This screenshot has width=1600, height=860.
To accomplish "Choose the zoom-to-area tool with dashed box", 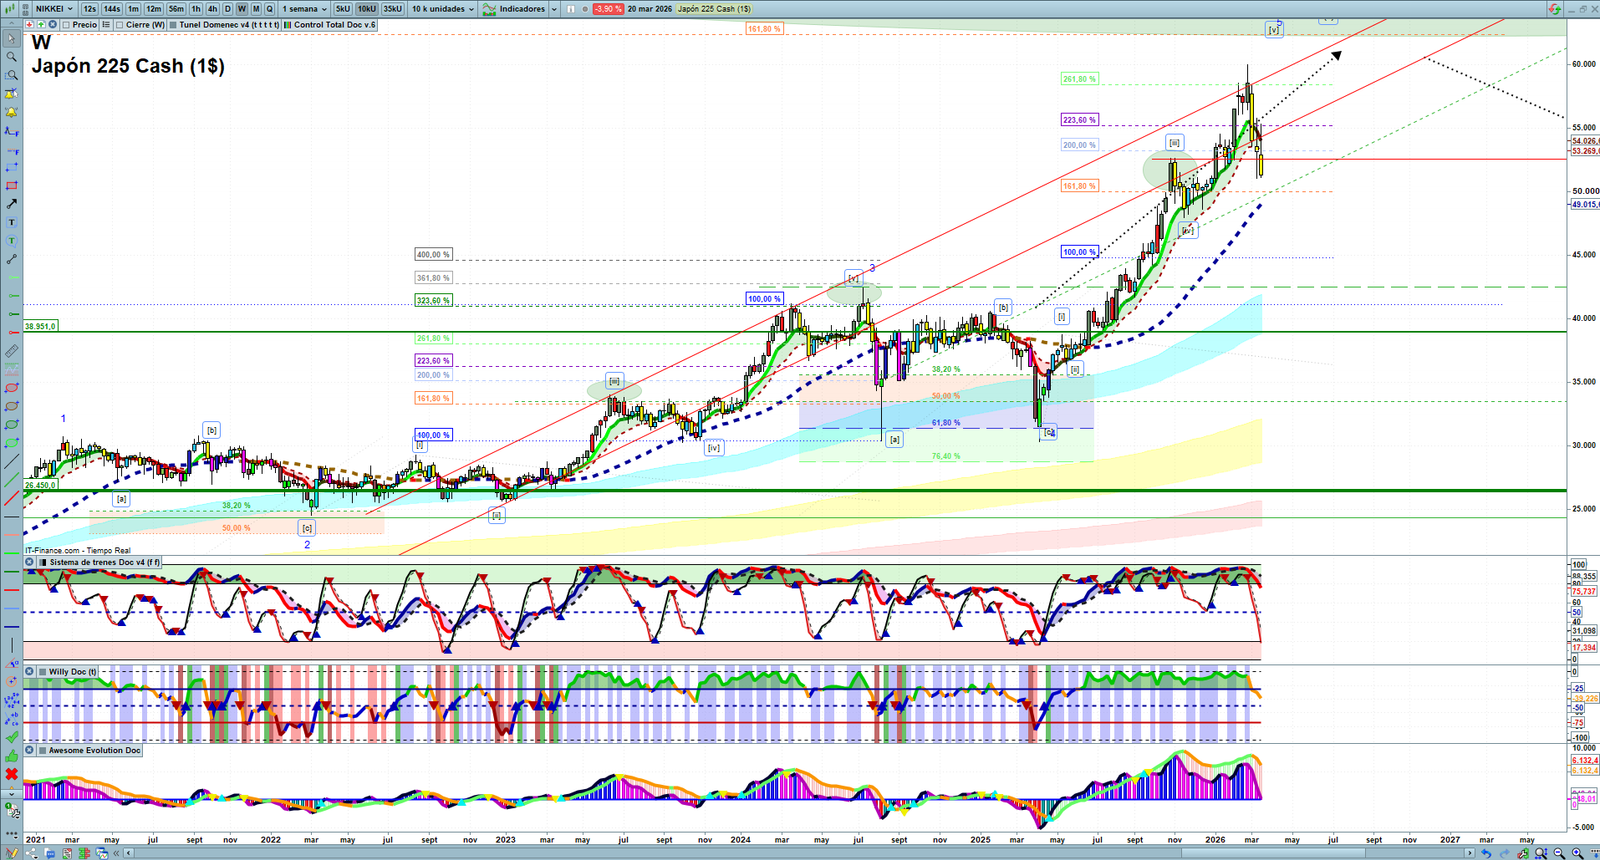I will (x=11, y=76).
